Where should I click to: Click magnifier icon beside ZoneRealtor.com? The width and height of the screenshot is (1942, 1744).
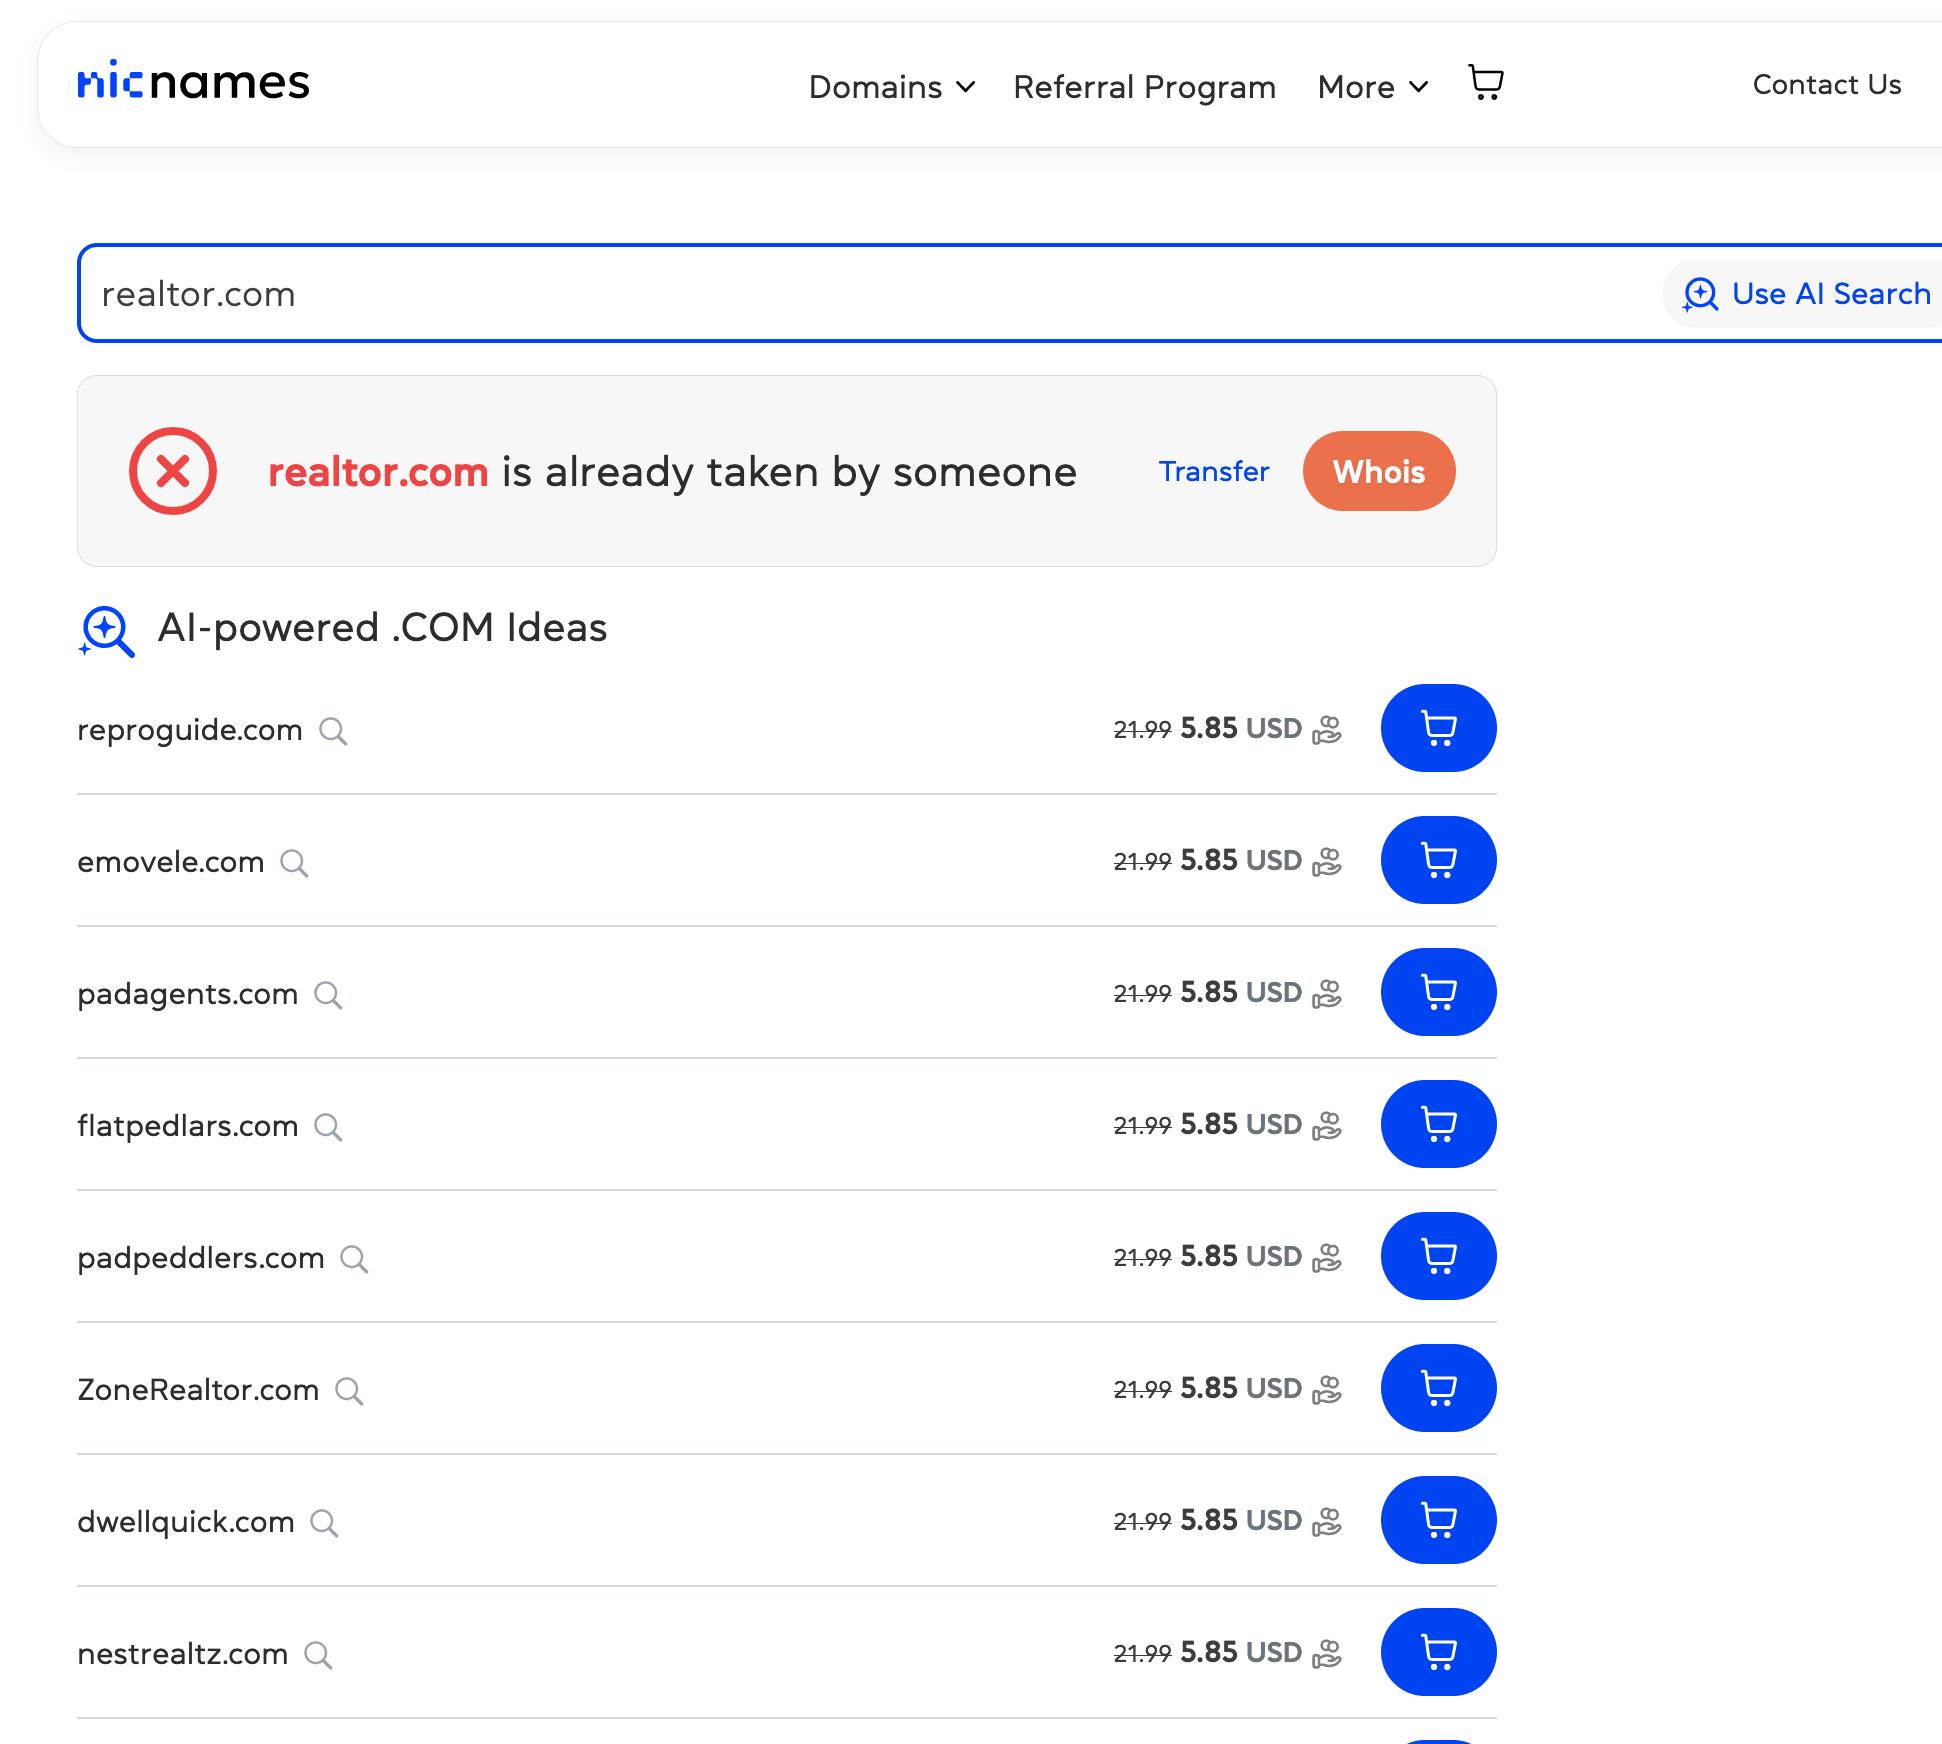(349, 1391)
